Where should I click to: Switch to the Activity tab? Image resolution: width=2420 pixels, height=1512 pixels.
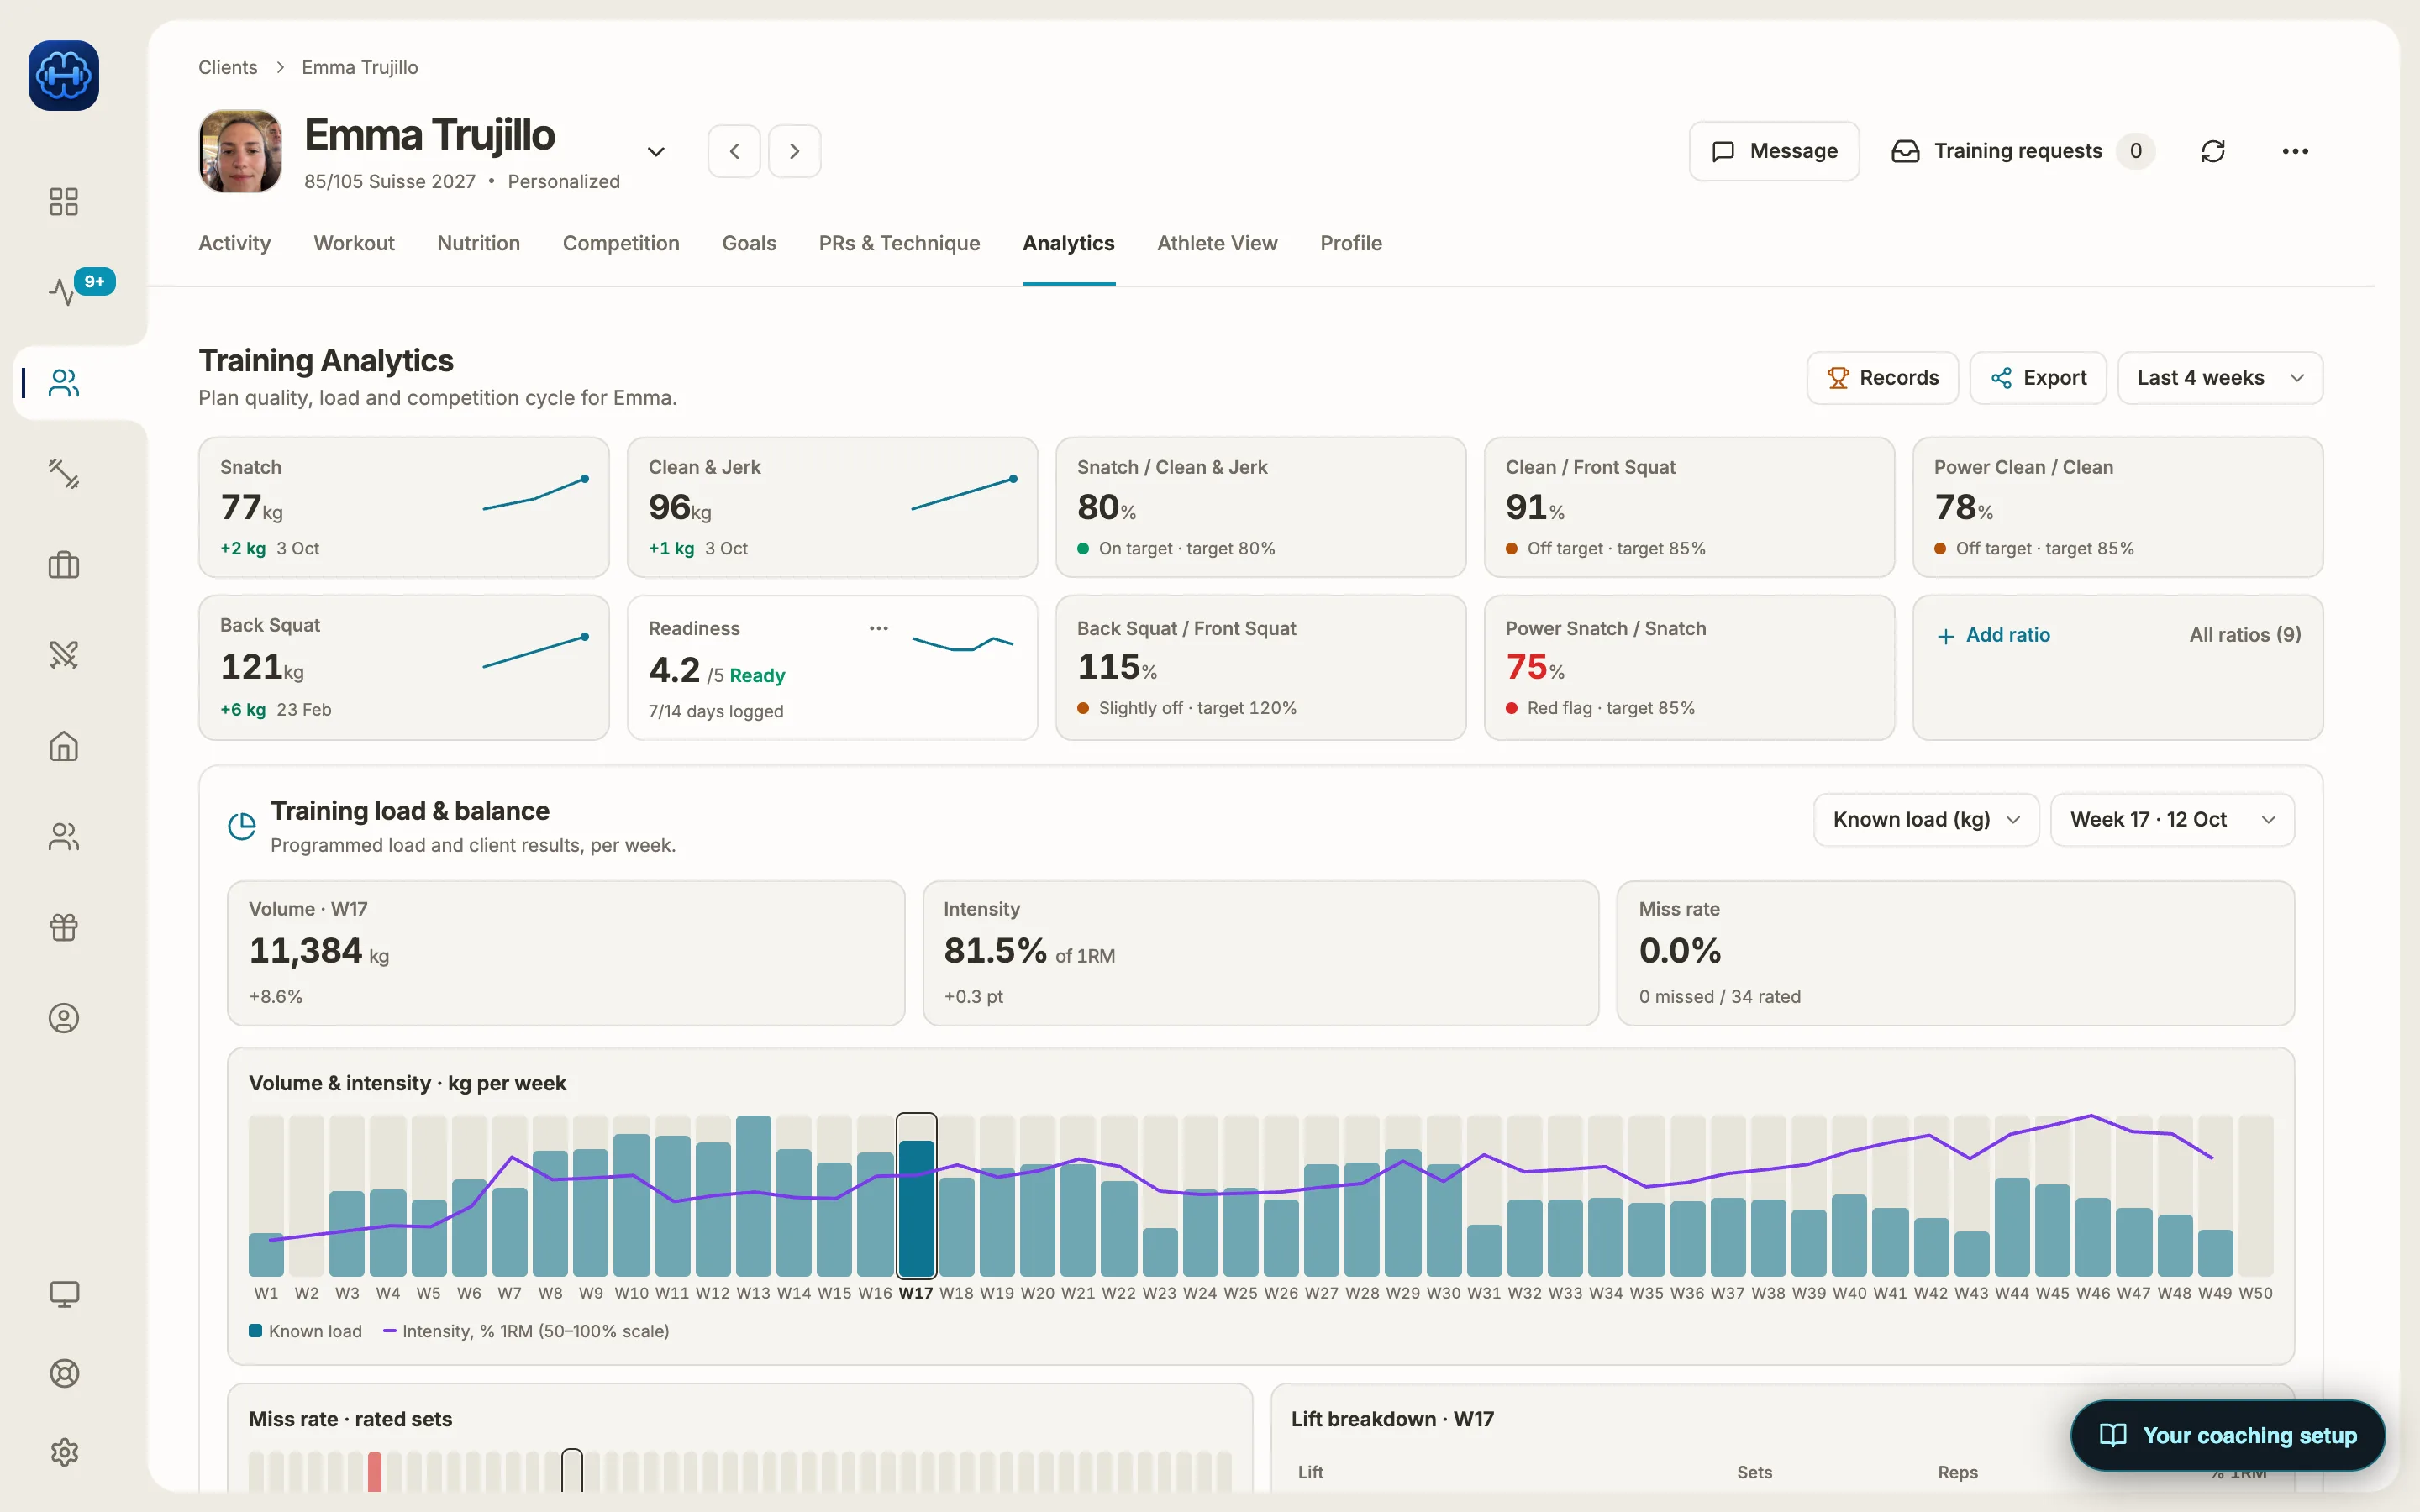pos(234,243)
